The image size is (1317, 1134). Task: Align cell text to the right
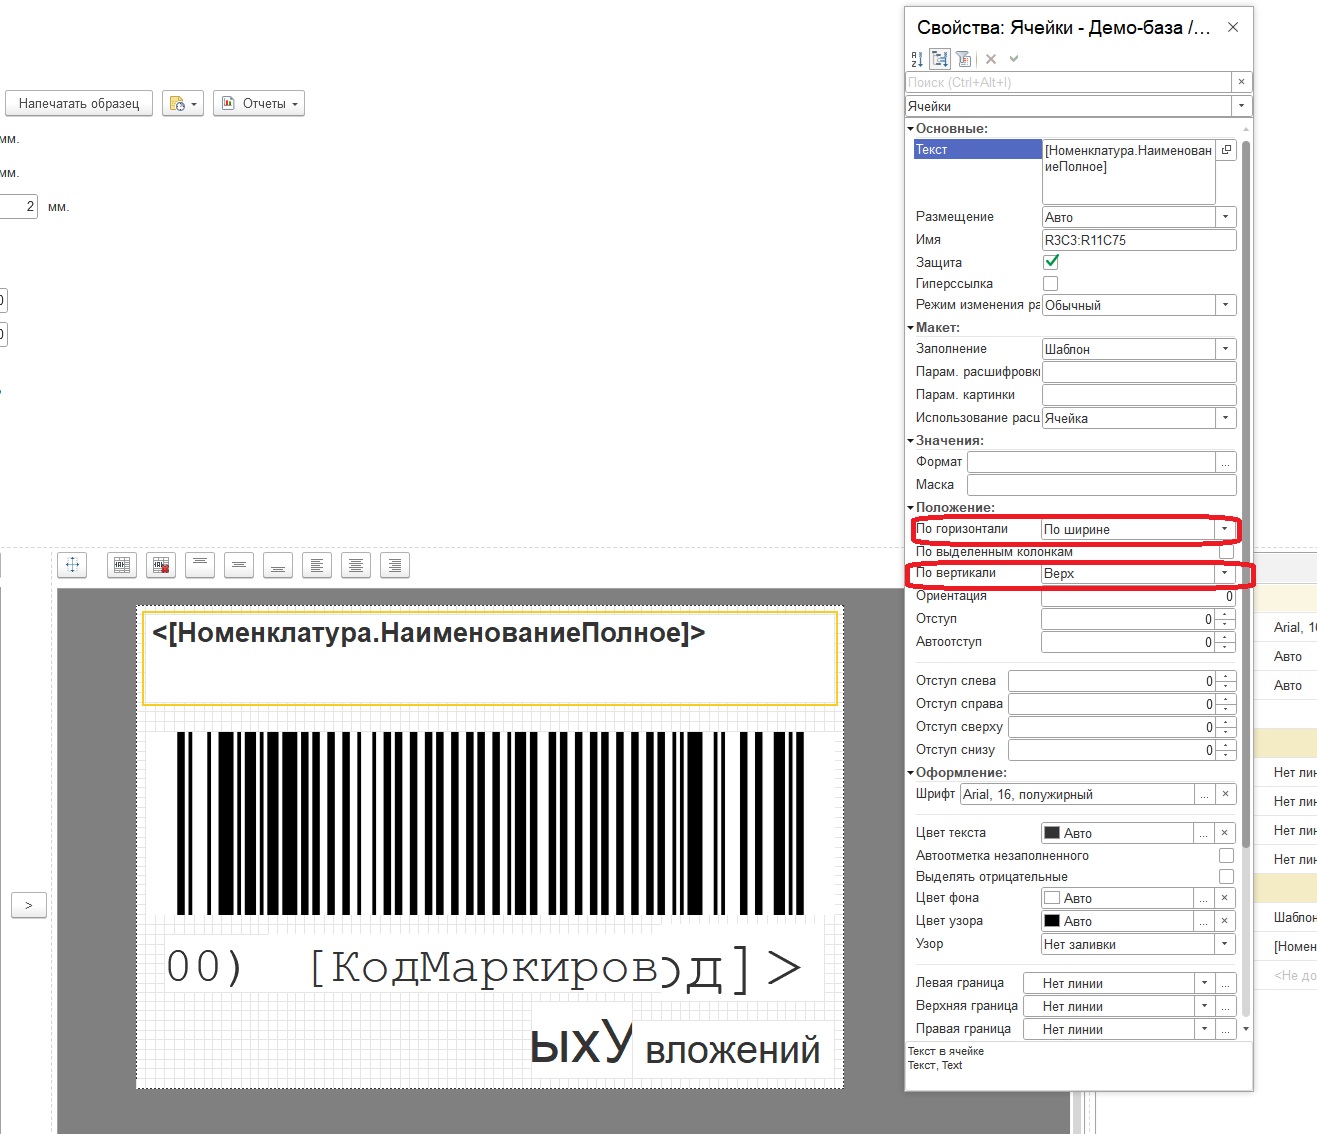(x=395, y=565)
